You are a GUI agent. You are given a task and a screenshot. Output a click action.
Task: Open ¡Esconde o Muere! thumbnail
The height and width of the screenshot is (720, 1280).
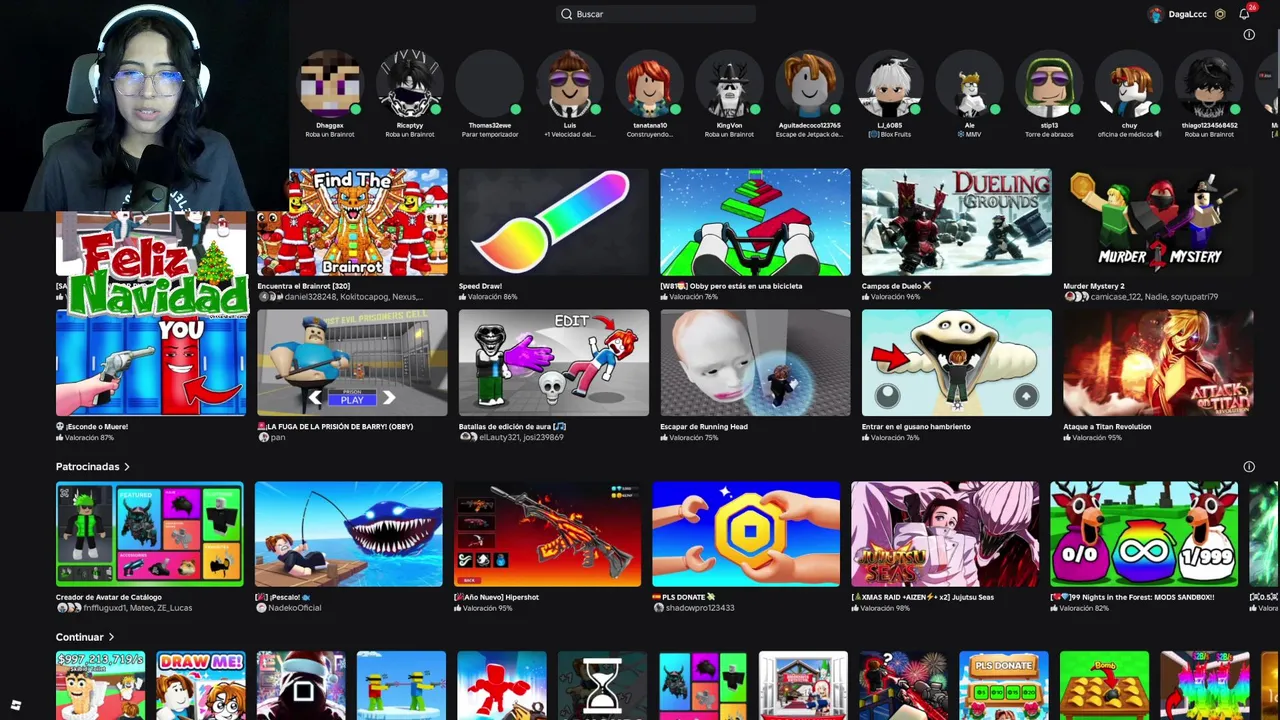pyautogui.click(x=151, y=363)
